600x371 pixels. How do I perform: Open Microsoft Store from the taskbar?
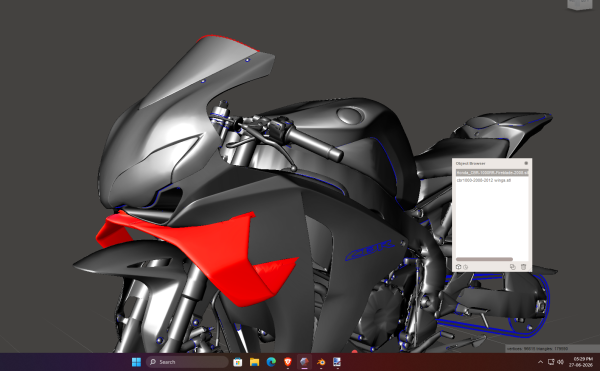tap(237, 362)
